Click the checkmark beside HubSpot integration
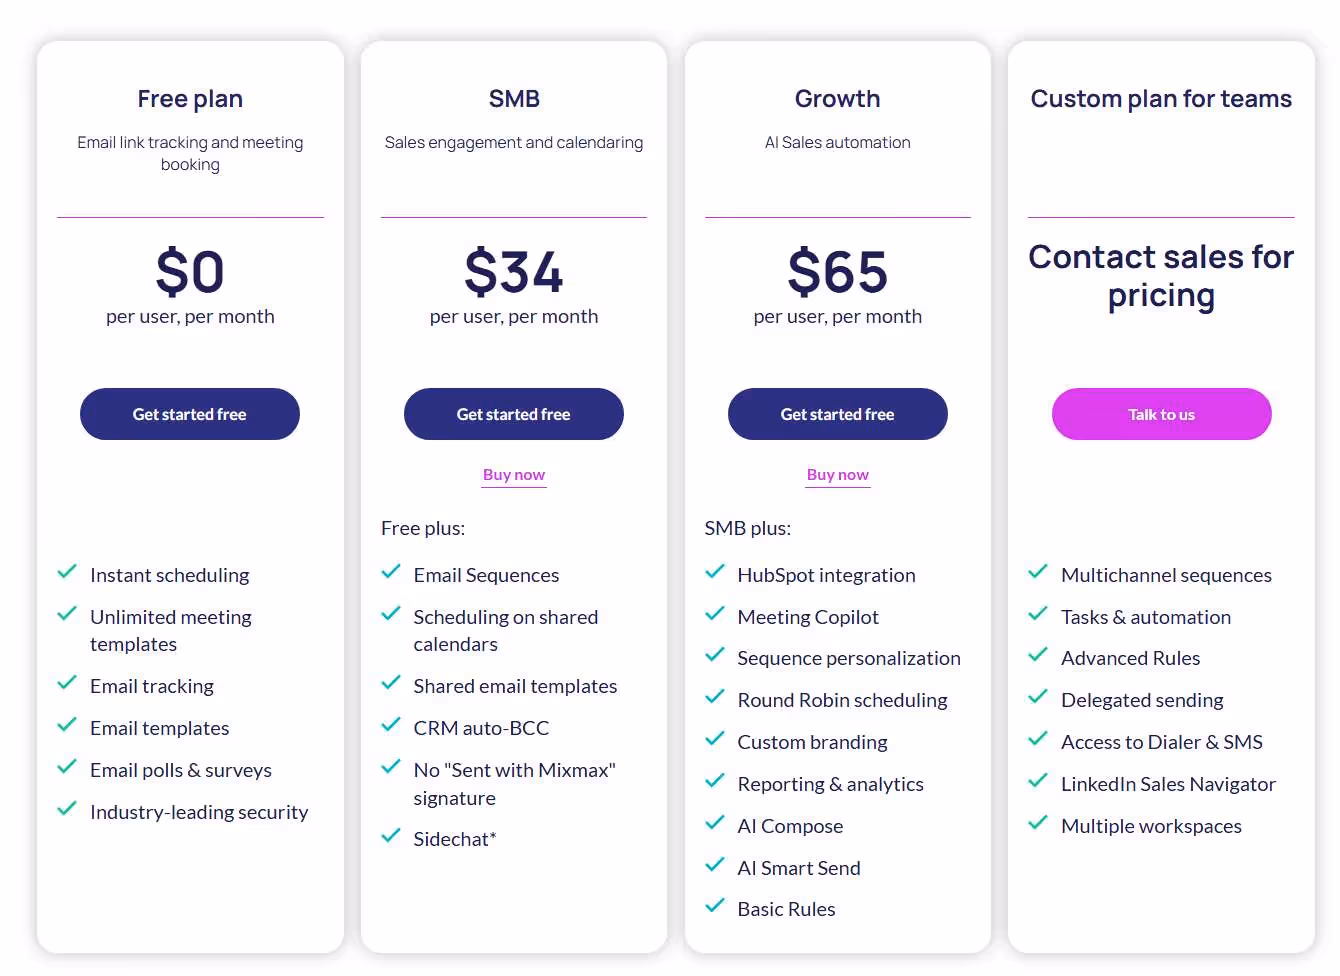Viewport: 1340px width, 976px height. [715, 573]
